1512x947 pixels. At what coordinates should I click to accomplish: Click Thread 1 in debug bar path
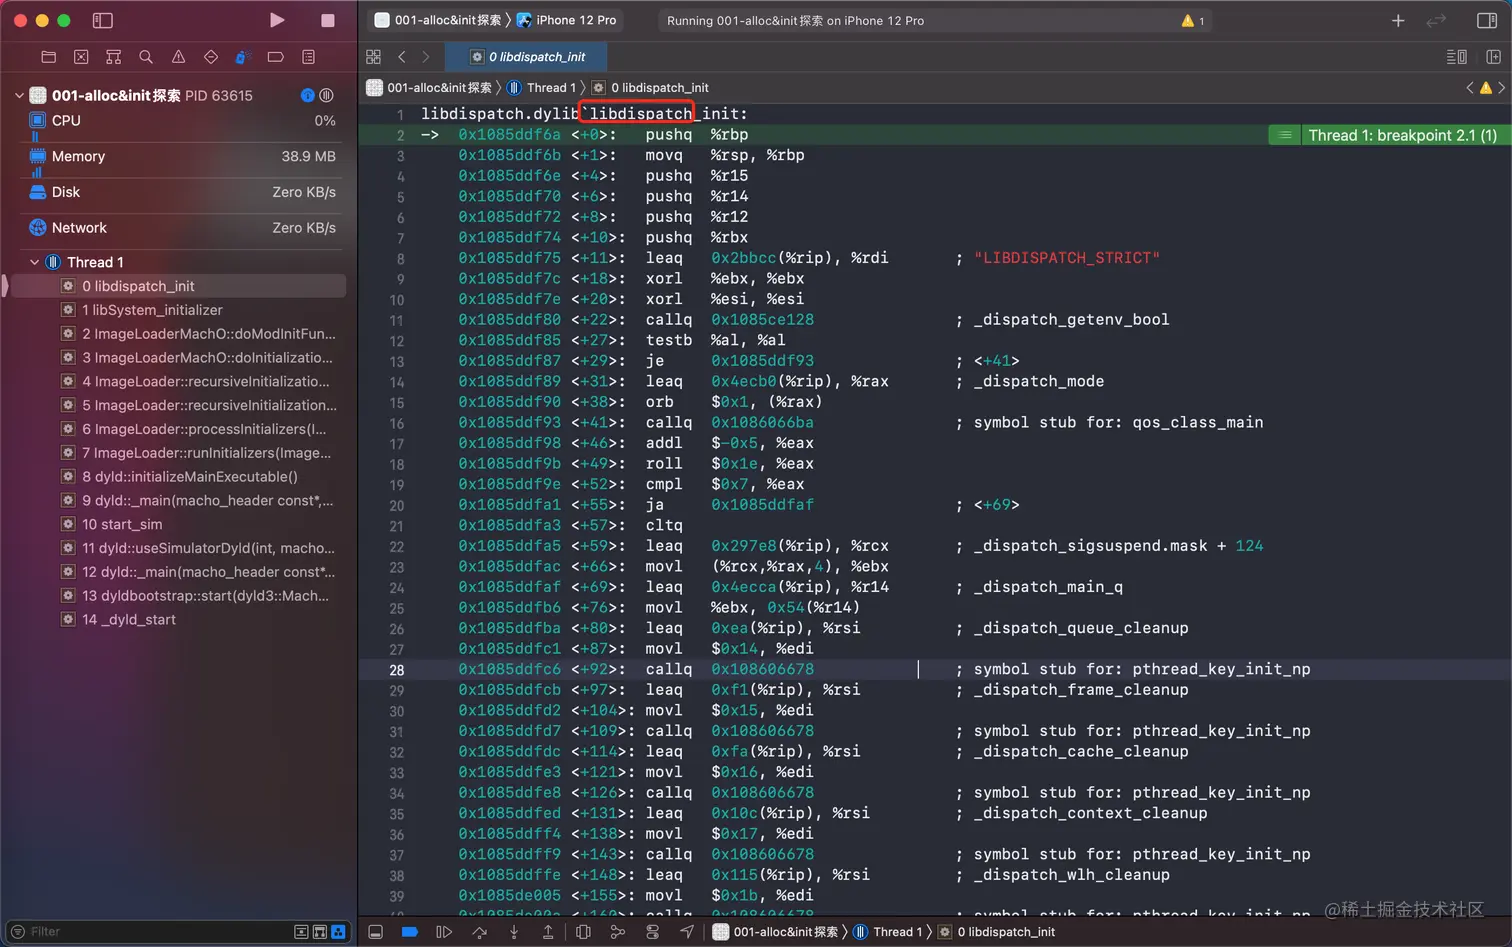(887, 932)
